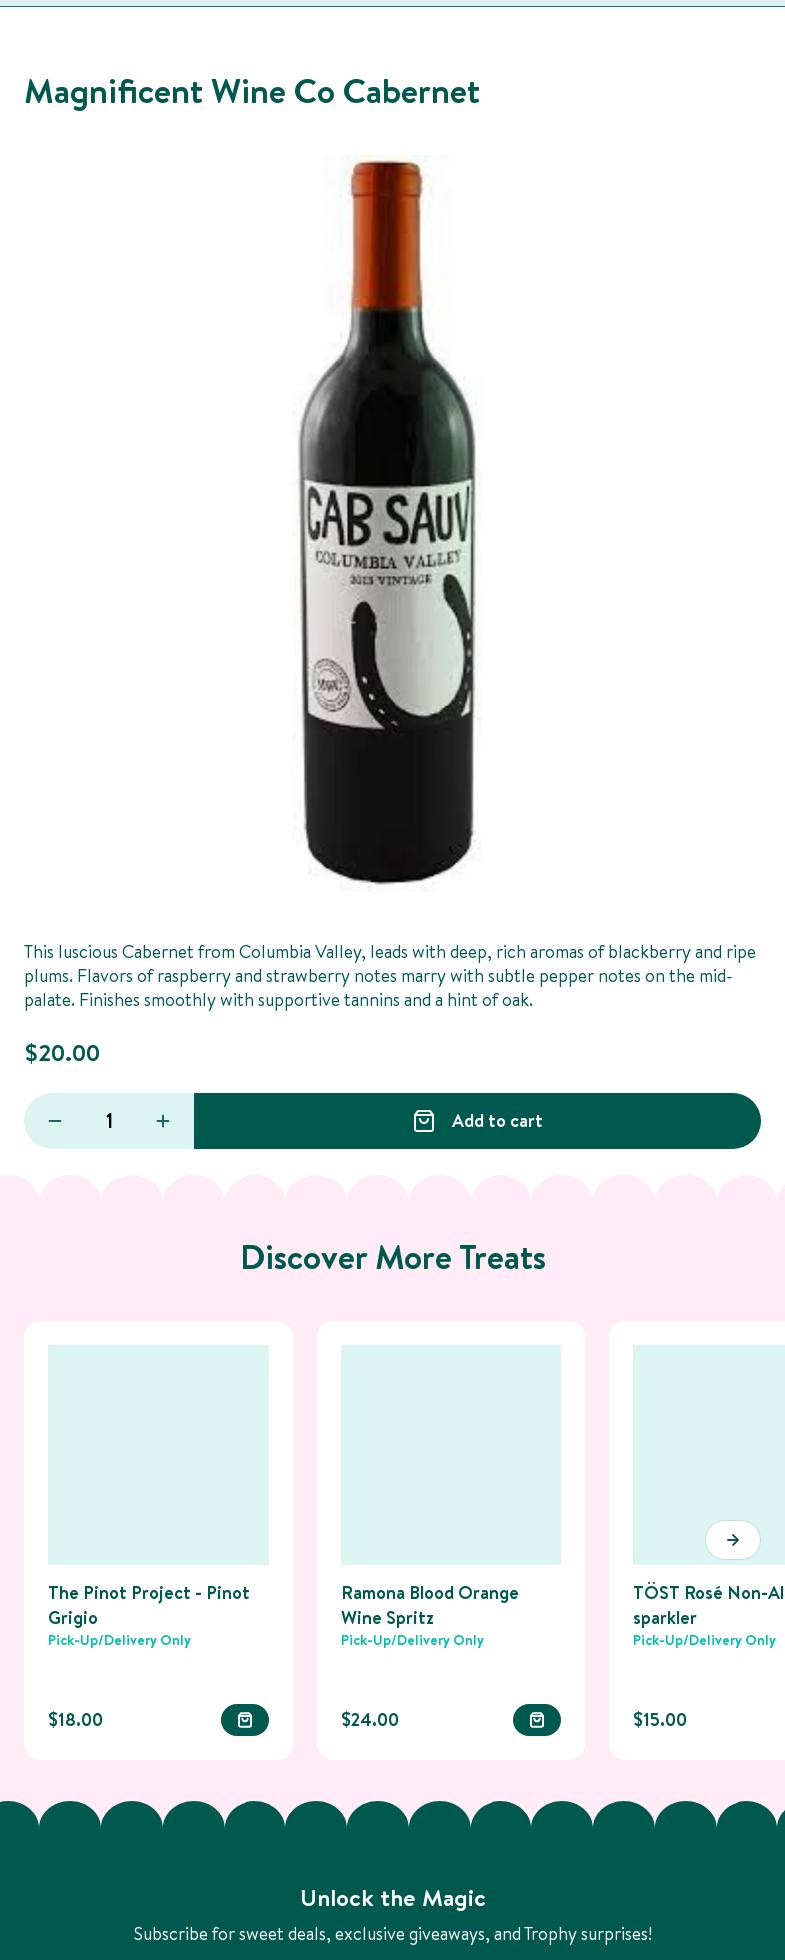The width and height of the screenshot is (785, 1960).
Task: Add Pinot Project Pinot Grigio to cart
Action: click(x=245, y=1720)
